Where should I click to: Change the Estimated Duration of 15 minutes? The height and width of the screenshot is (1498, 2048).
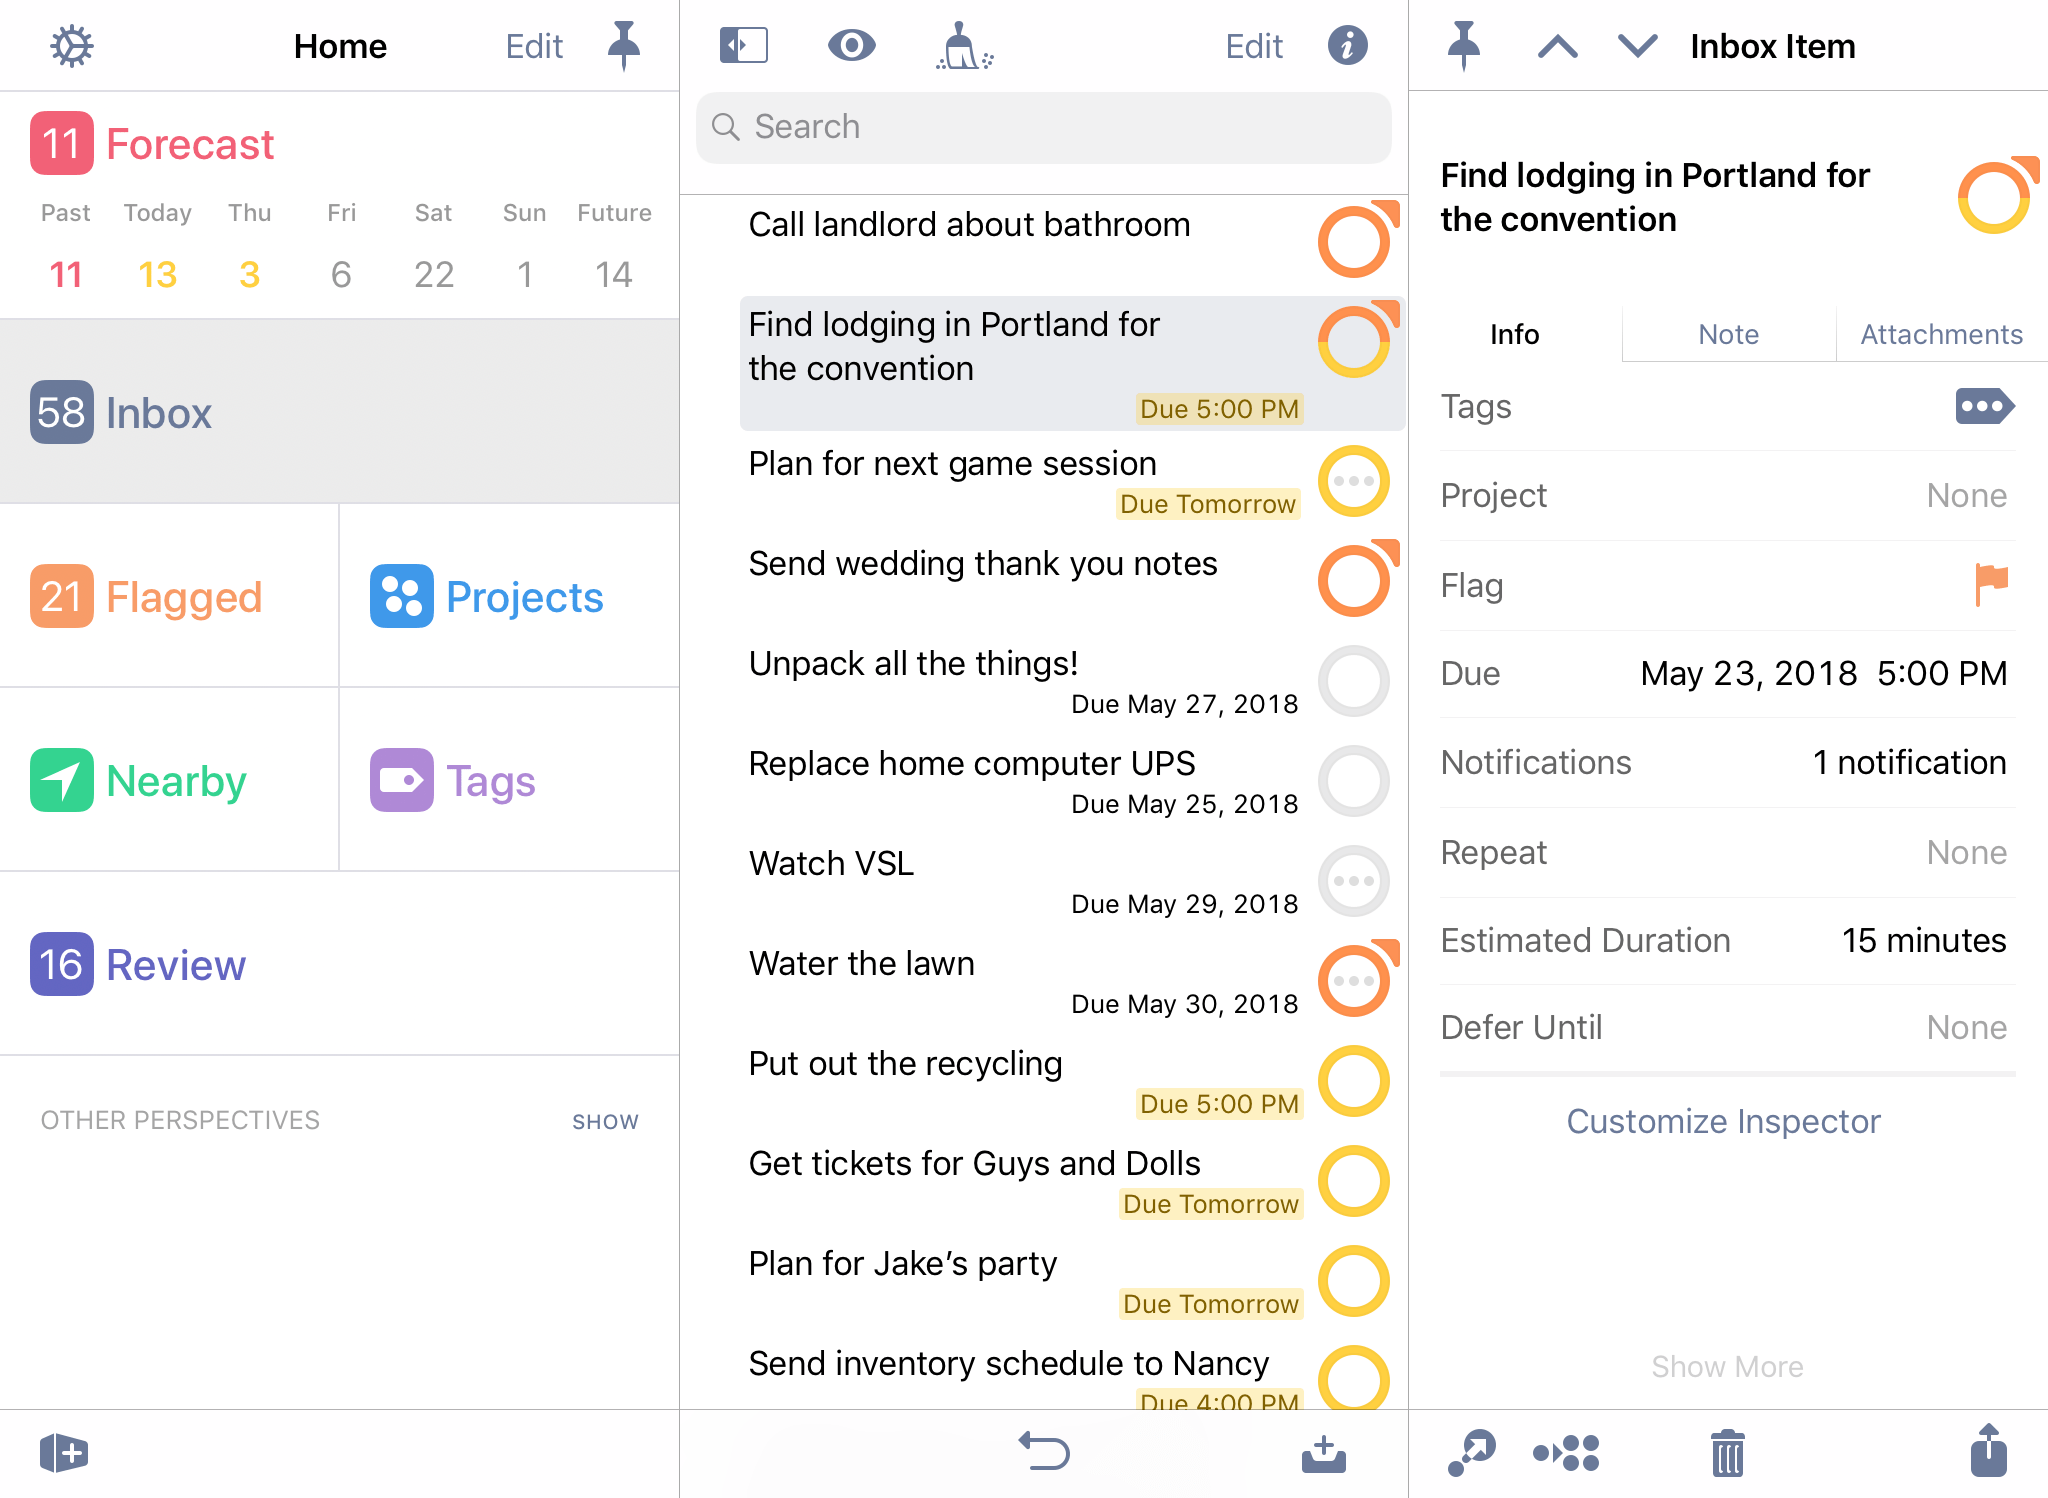[1727, 941]
